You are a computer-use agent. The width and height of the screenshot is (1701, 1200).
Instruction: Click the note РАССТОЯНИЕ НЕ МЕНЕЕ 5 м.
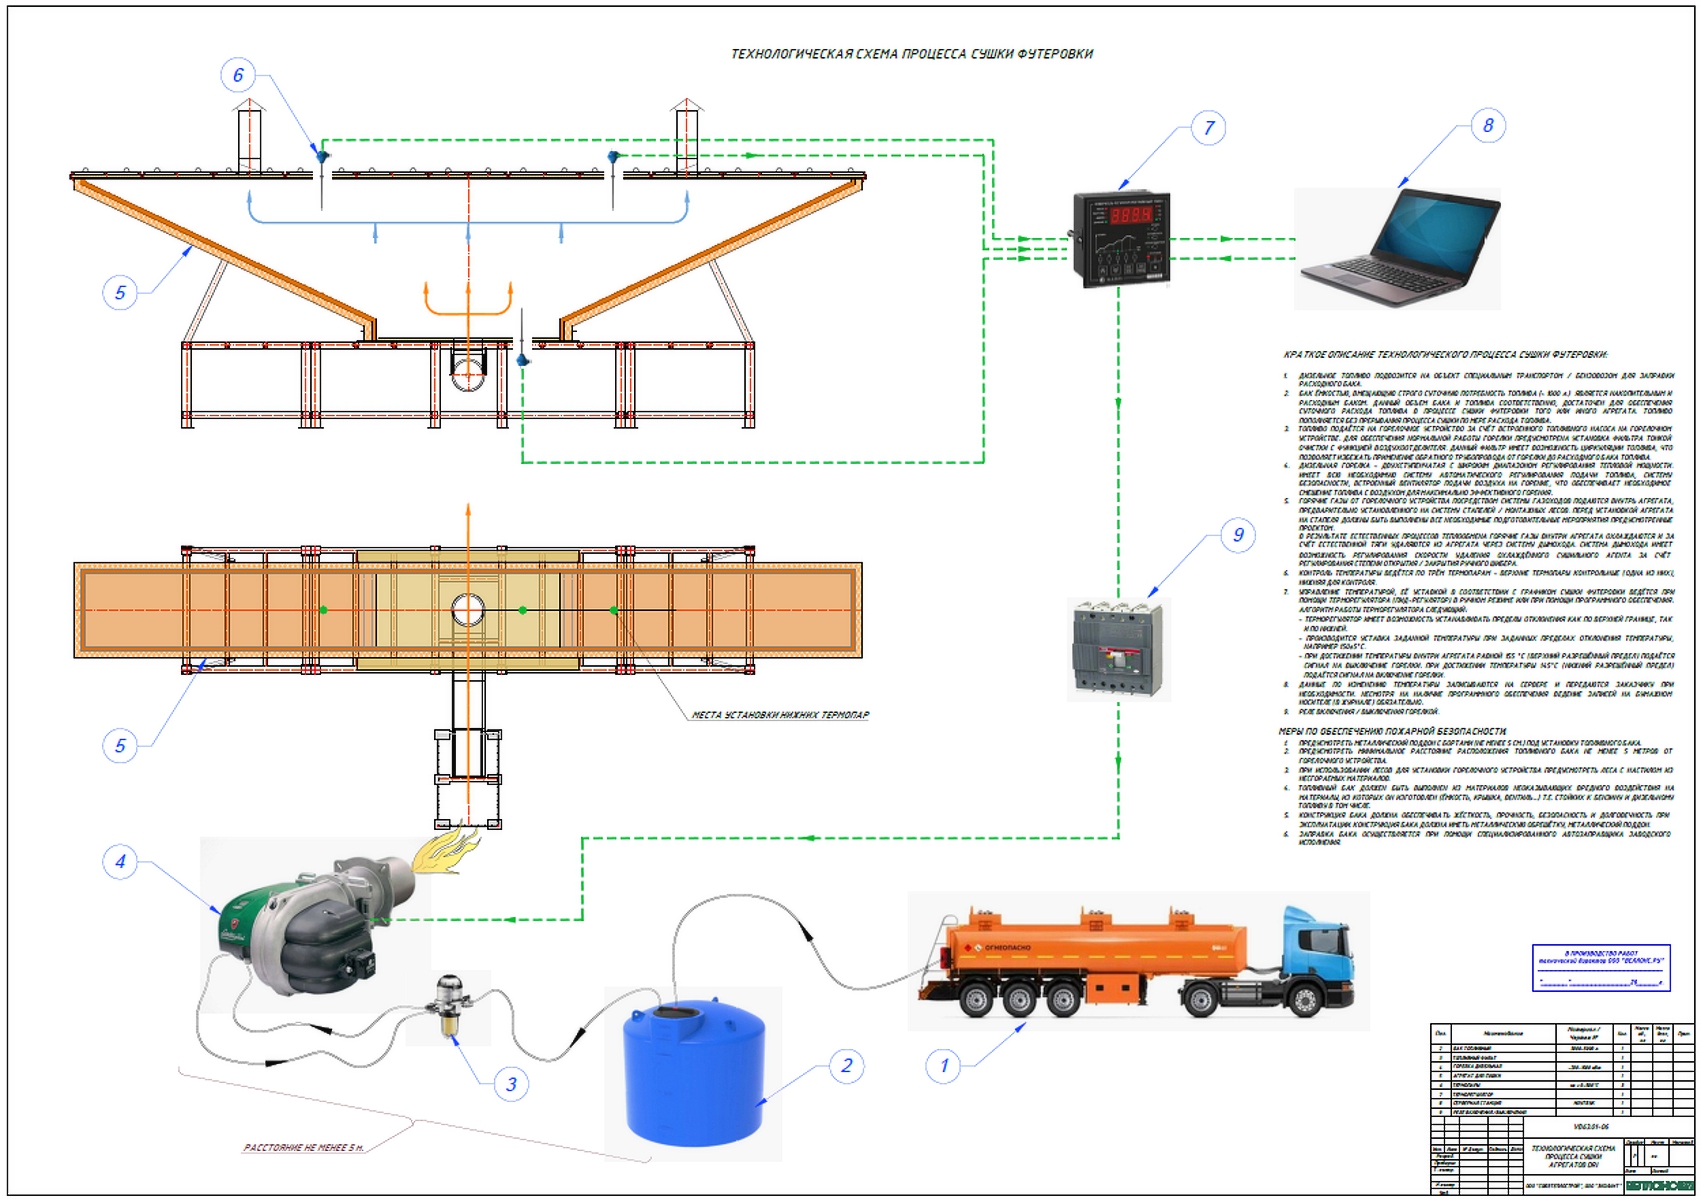pyautogui.click(x=304, y=1147)
